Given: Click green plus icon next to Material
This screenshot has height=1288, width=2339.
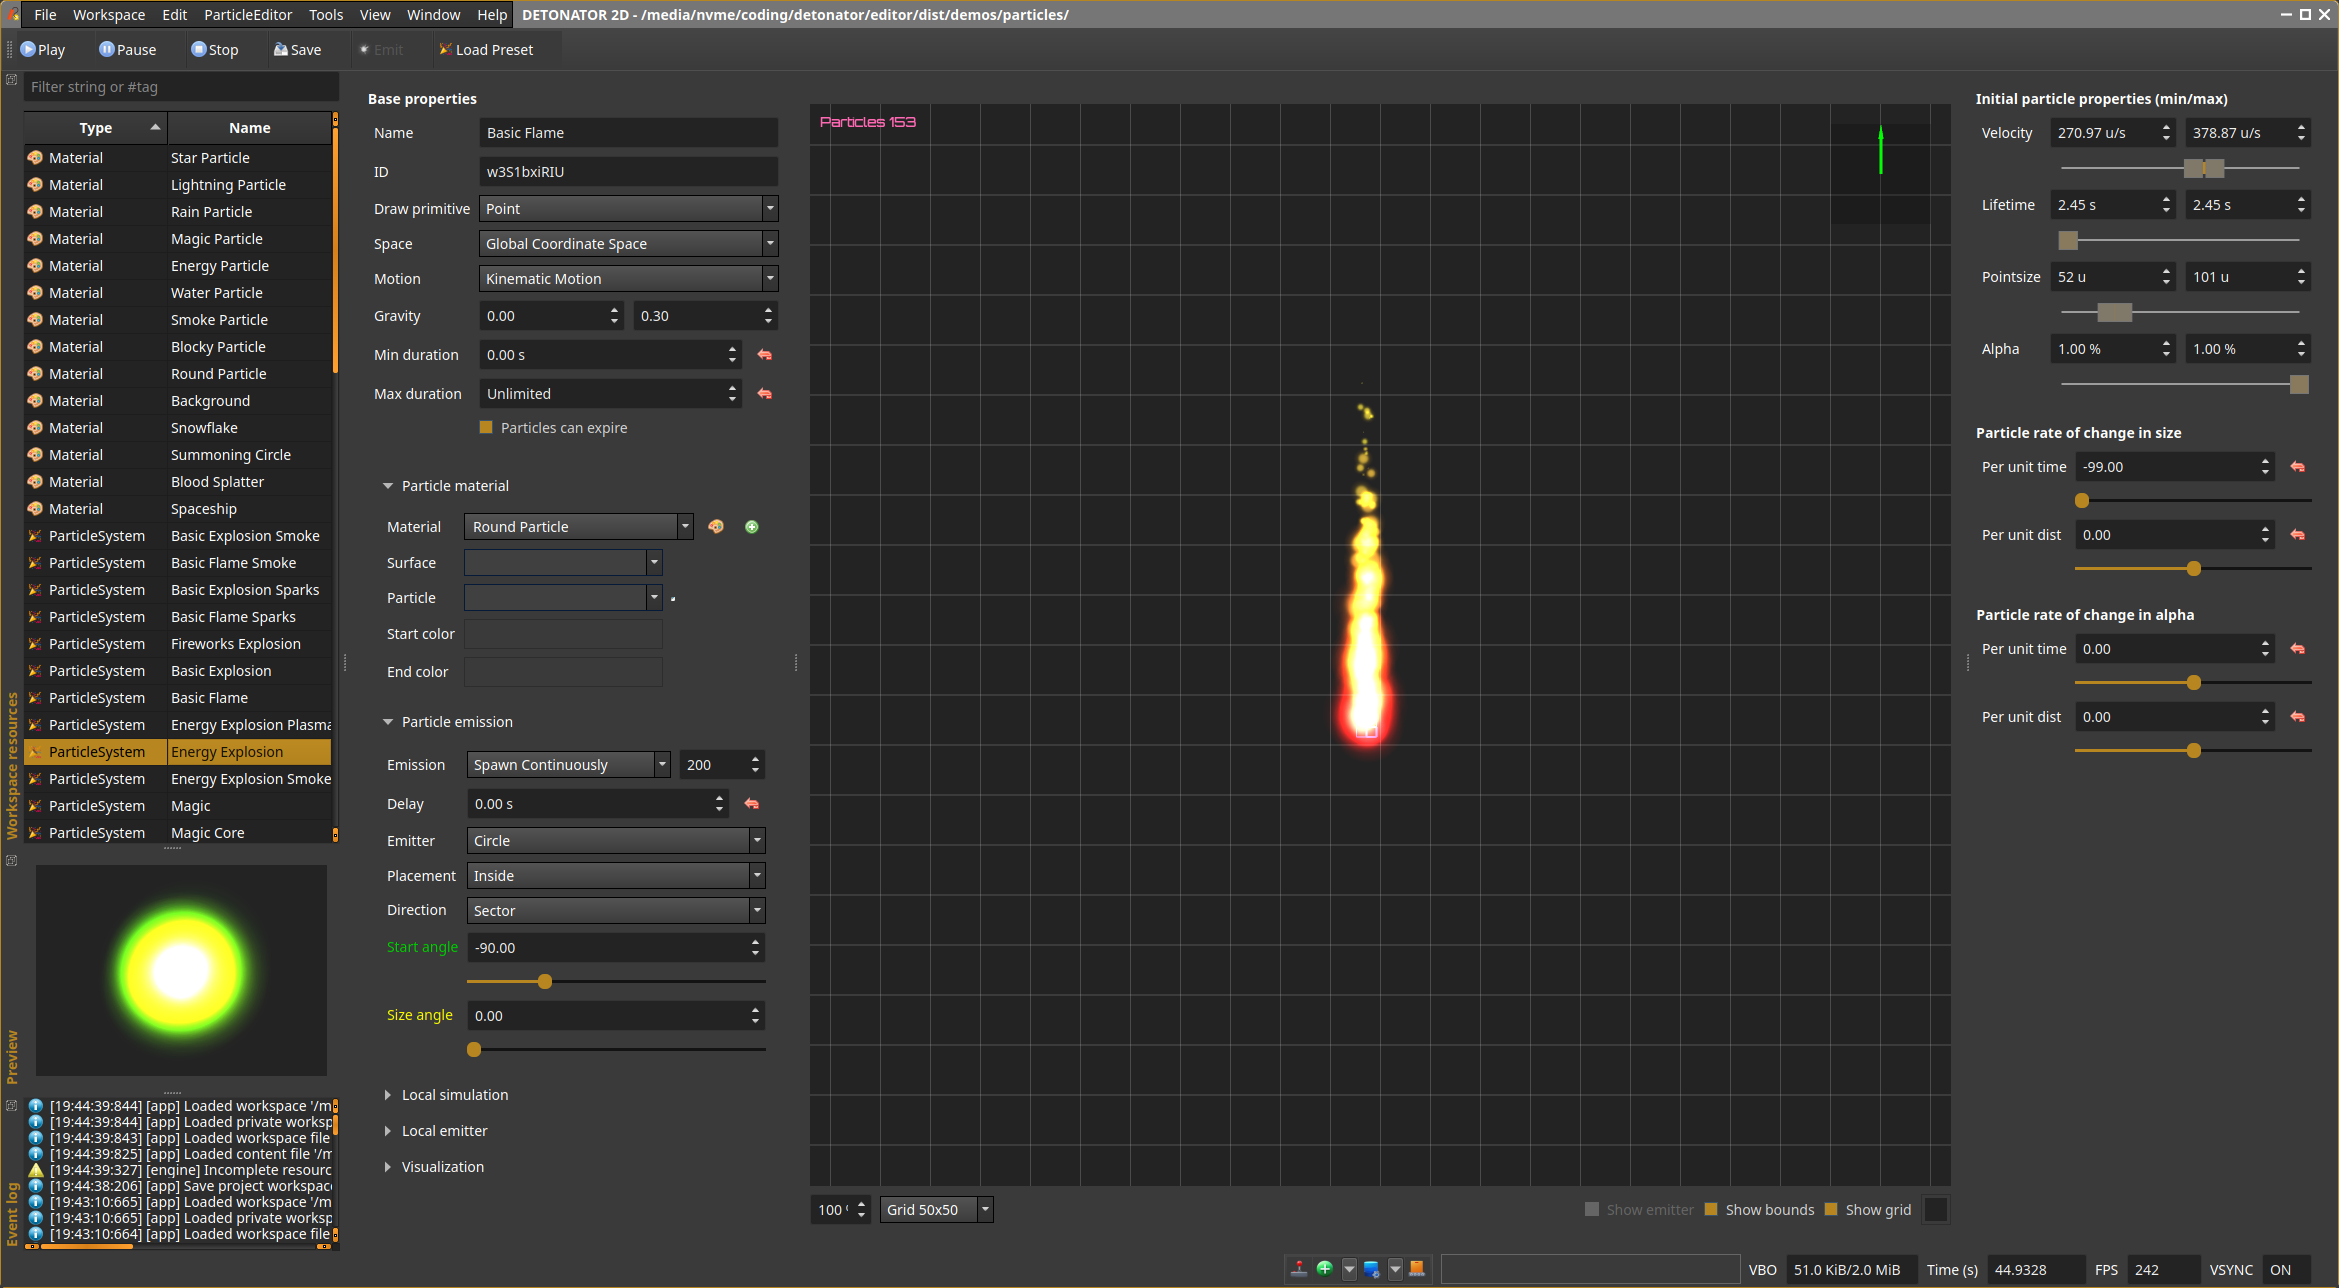Looking at the screenshot, I should (x=752, y=527).
